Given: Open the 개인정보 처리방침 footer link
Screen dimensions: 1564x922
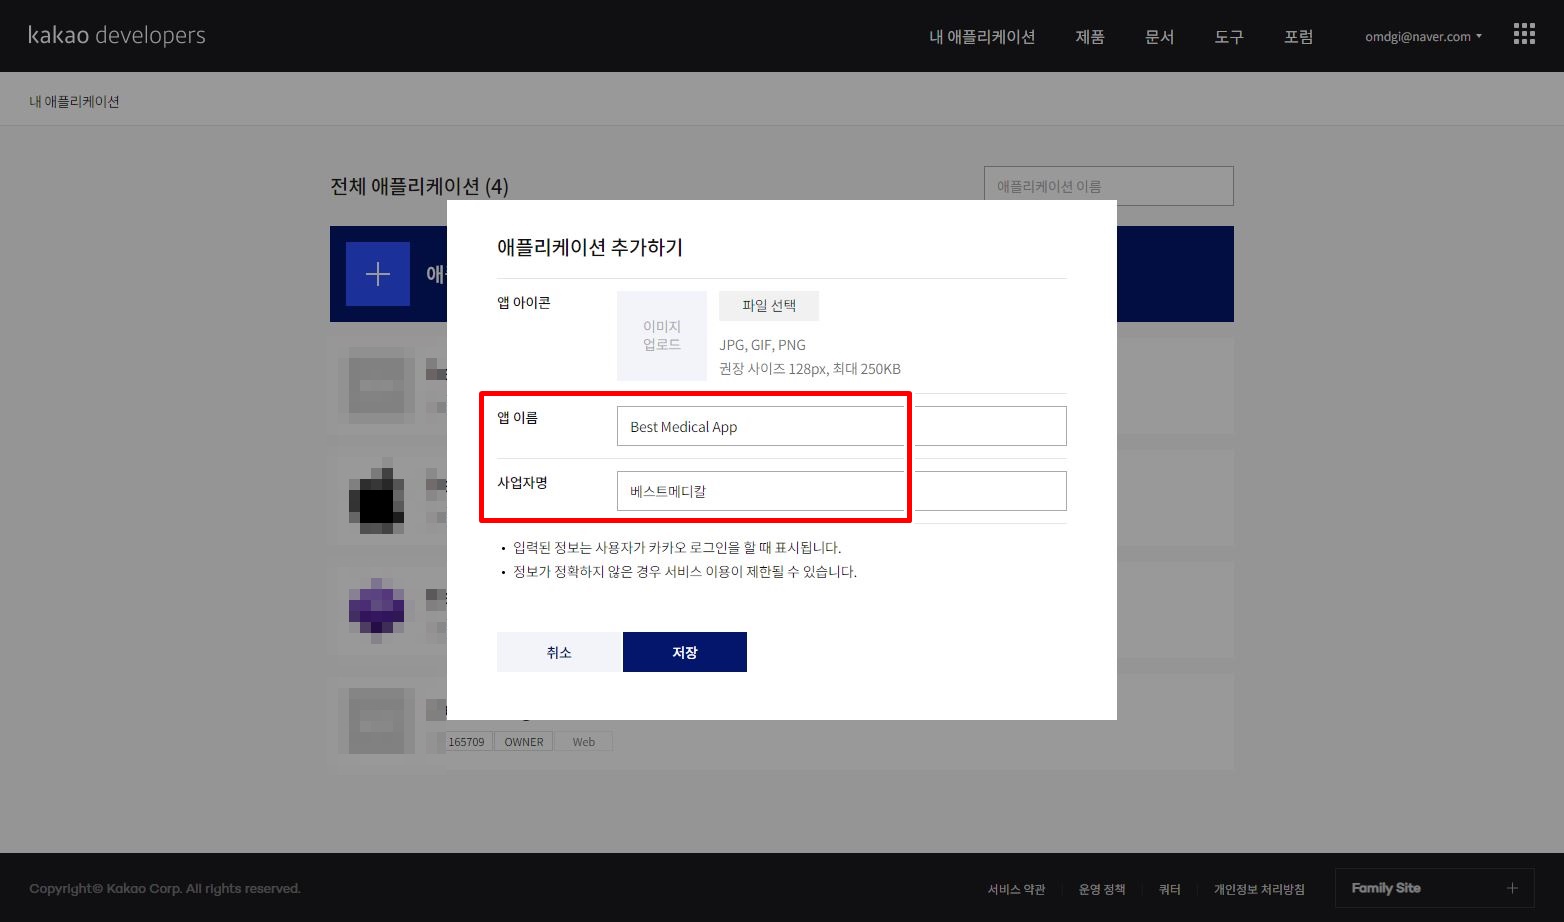Looking at the screenshot, I should click(1259, 889).
